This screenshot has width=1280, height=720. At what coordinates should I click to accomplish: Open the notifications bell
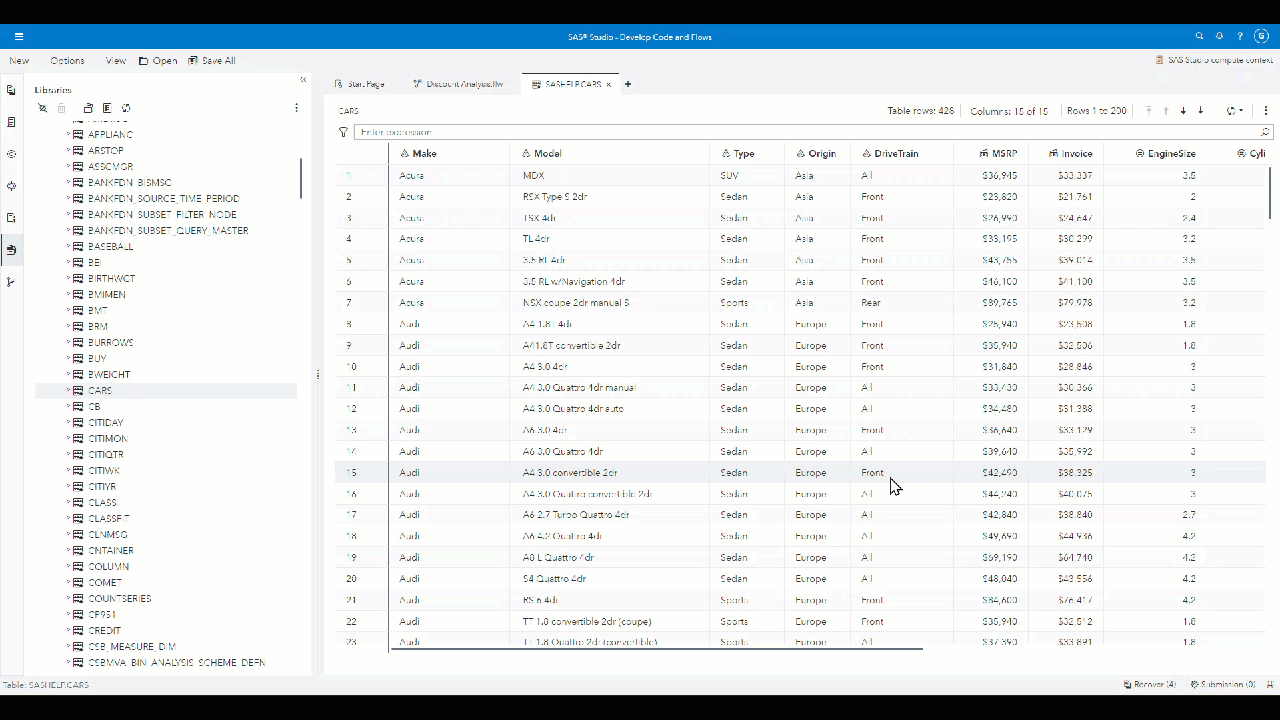point(1220,35)
